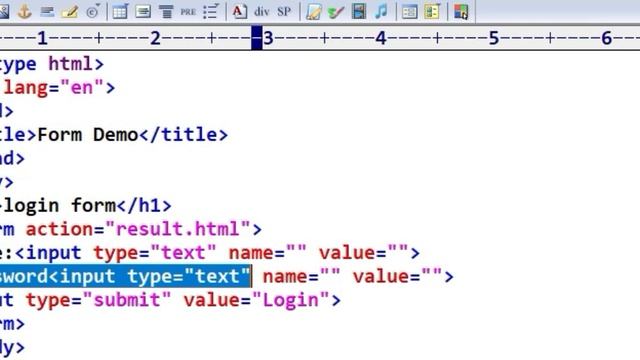
Task: Click the window frame layout icon
Action: pyautogui.click(x=409, y=11)
